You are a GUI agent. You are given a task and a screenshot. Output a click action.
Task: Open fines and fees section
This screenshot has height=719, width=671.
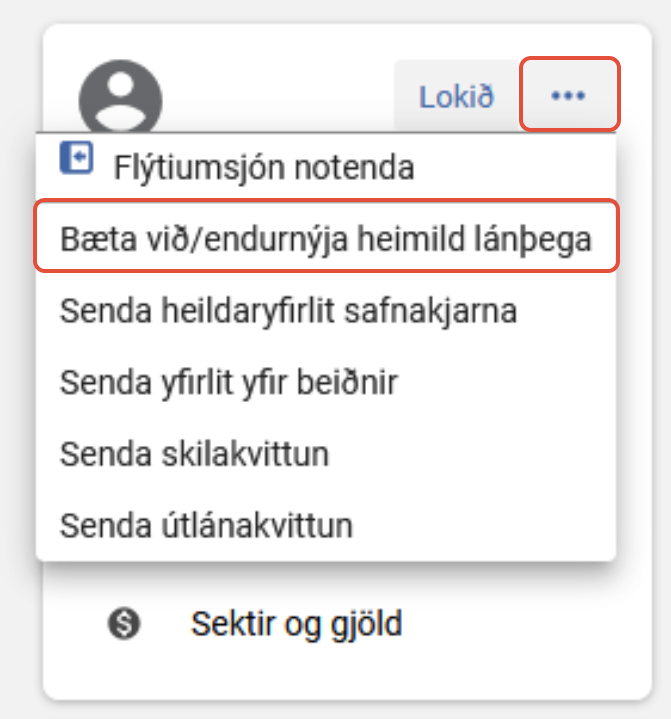tap(296, 624)
